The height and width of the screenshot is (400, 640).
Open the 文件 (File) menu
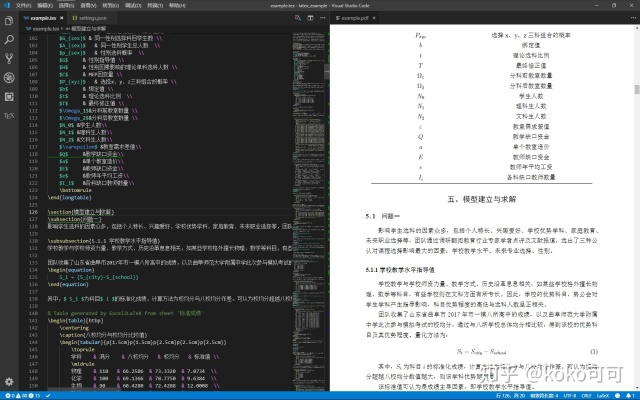23,6
